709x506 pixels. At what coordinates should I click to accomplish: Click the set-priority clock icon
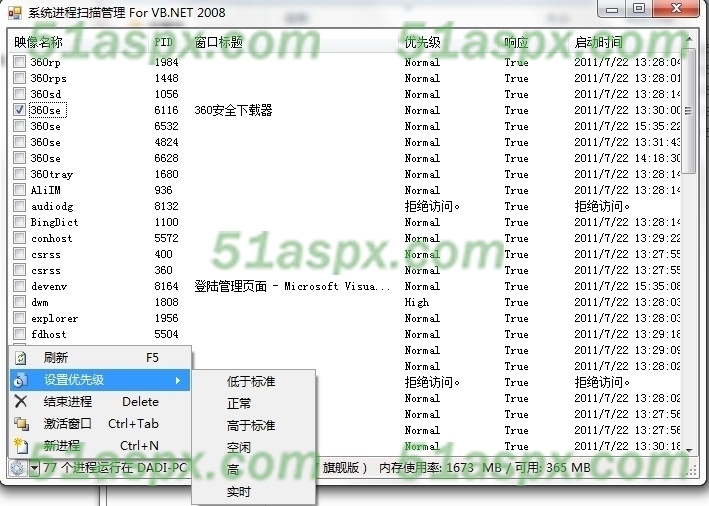click(20, 380)
